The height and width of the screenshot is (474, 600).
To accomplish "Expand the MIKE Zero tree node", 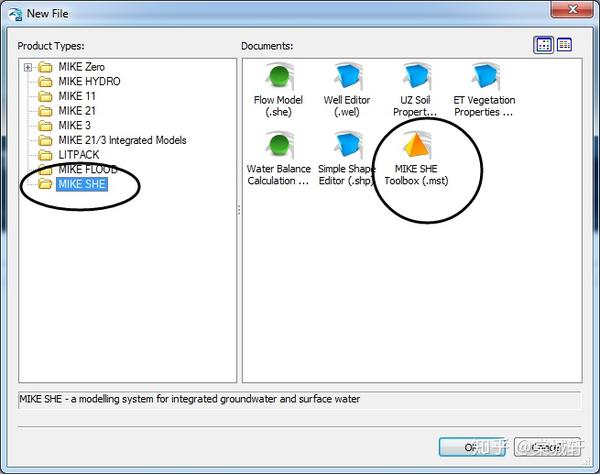I will tap(28, 68).
